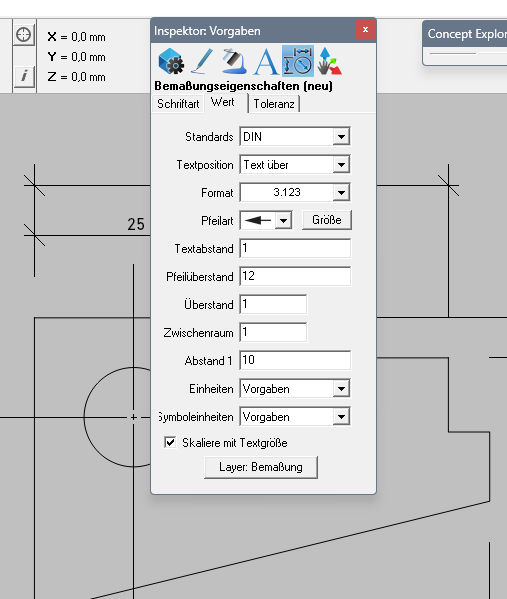The image size is (507, 599).
Task: Click the Layer: Bemaßung button
Action: point(261,467)
